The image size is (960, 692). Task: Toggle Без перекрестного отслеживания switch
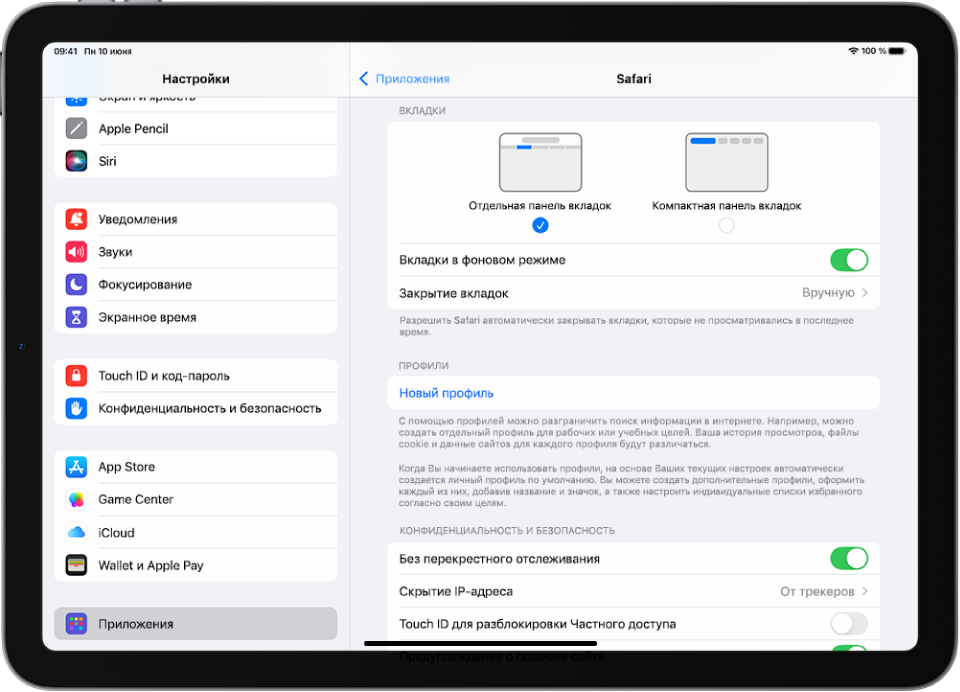click(849, 558)
